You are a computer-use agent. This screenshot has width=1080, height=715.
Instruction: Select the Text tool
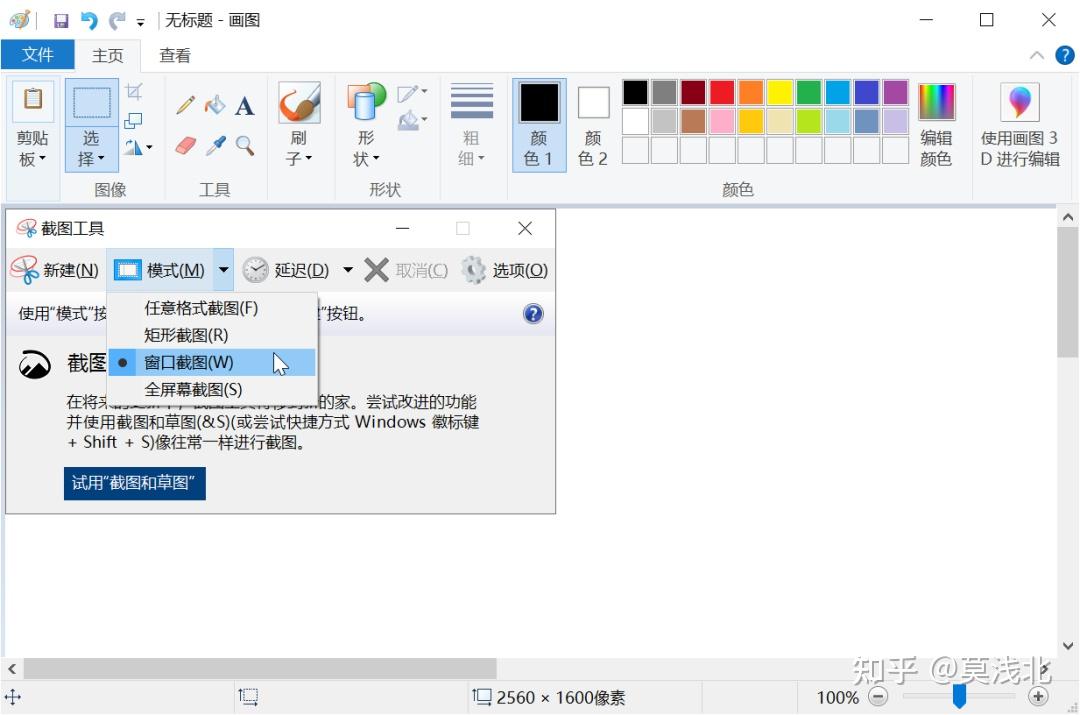[x=244, y=106]
